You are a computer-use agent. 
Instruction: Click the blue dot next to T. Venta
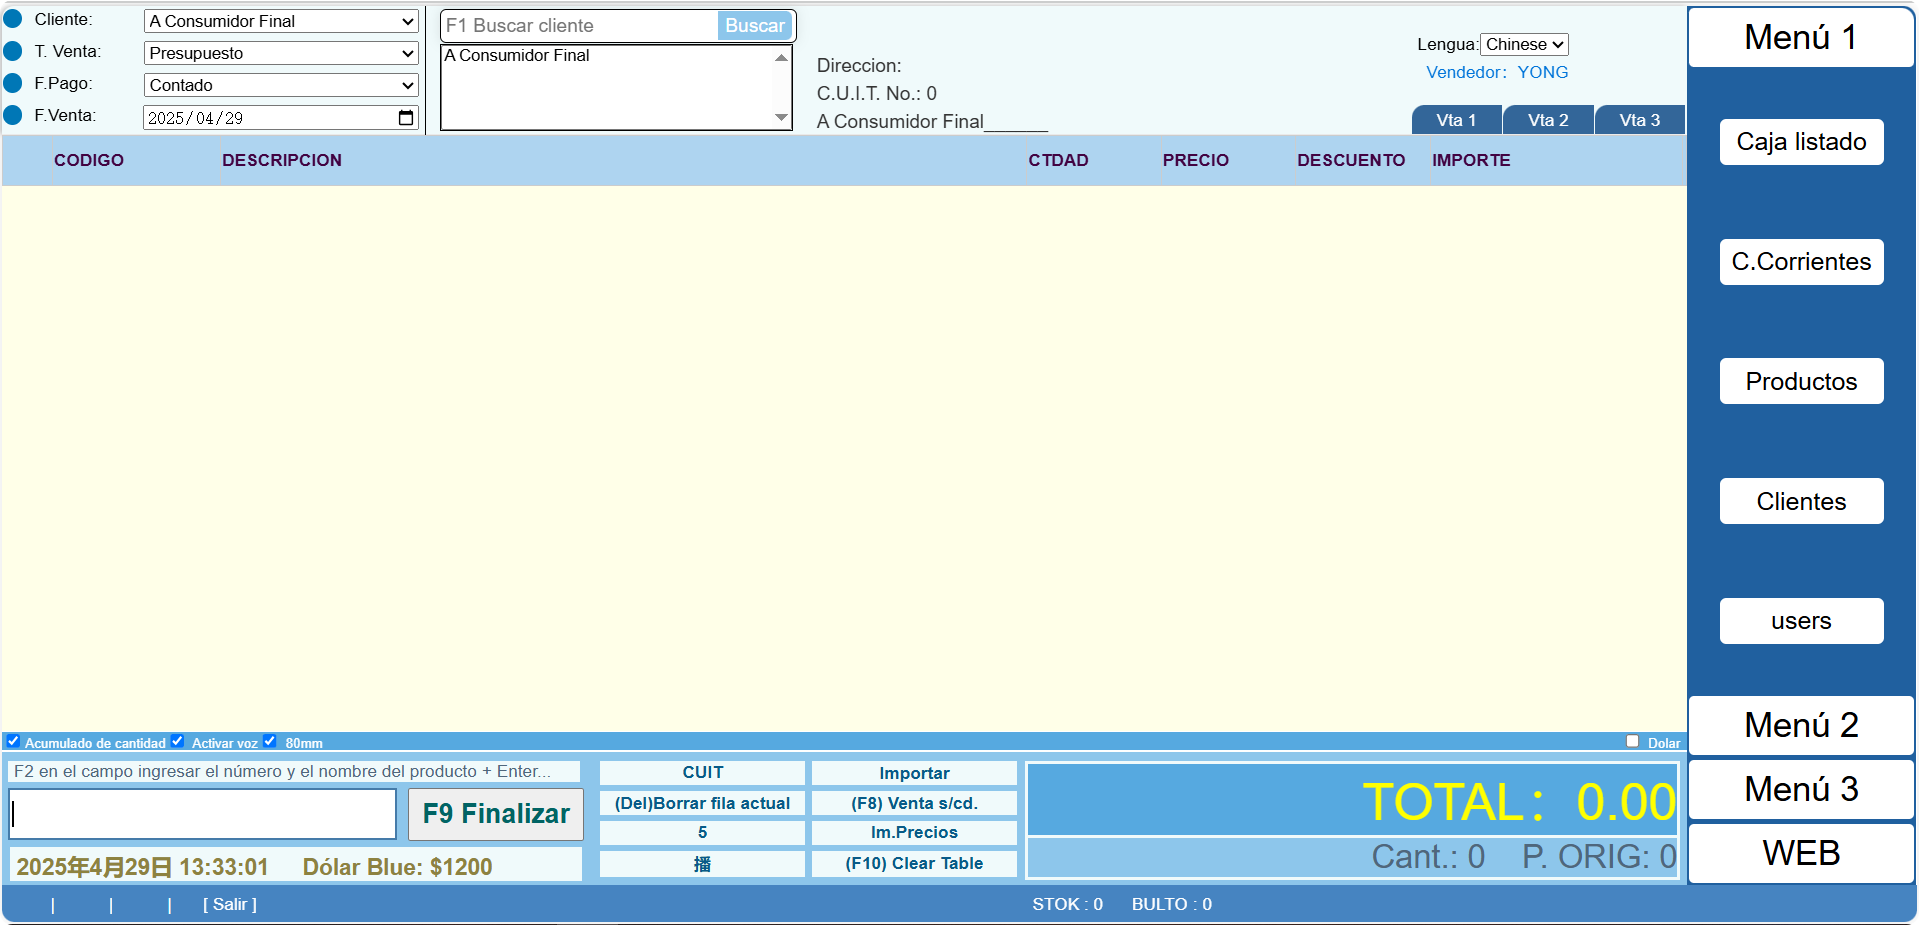pyautogui.click(x=13, y=51)
